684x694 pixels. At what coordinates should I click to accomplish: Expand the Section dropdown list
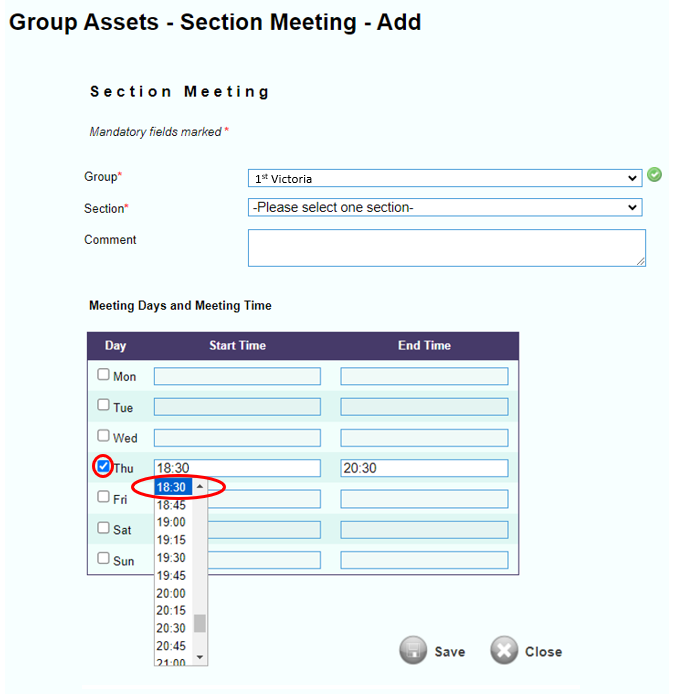point(445,207)
